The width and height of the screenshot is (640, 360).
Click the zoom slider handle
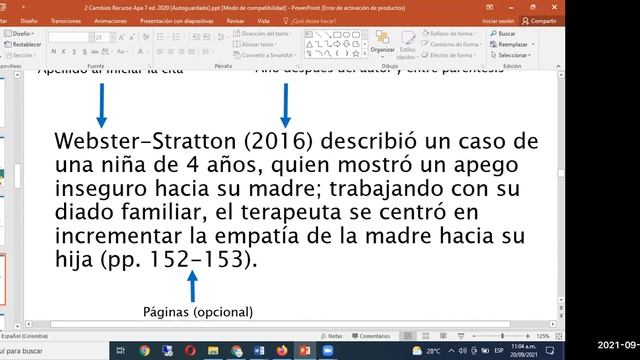tap(502, 336)
